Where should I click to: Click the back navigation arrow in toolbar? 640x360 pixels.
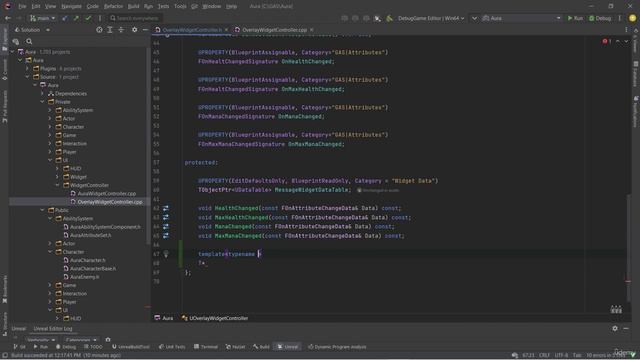(x=8, y=18)
